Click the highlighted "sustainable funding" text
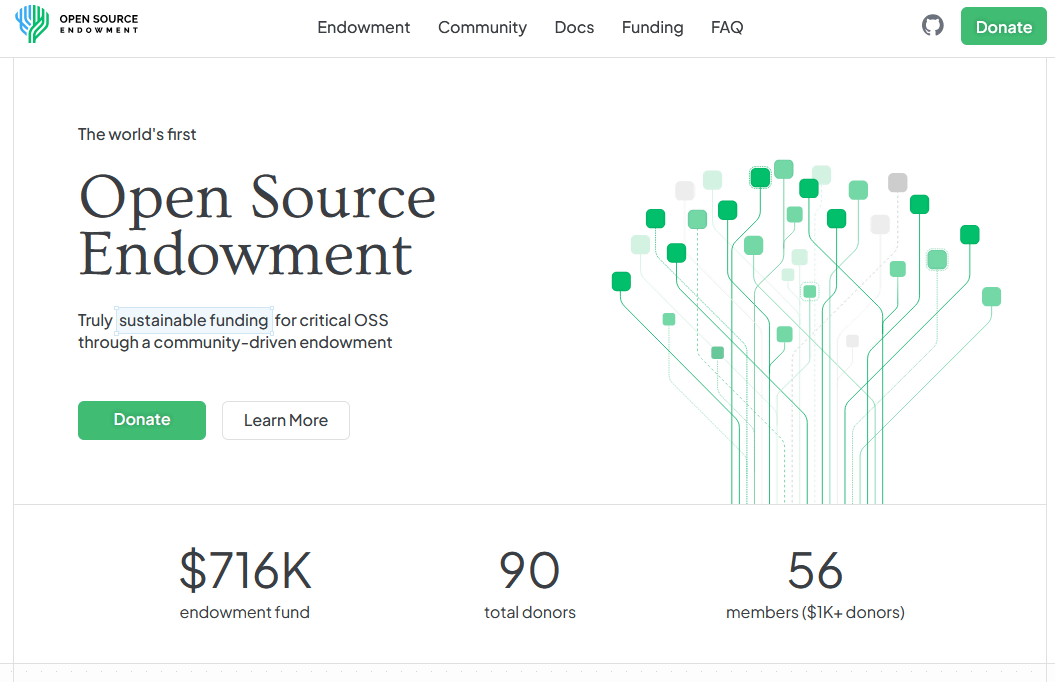The width and height of the screenshot is (1055, 682). pyautogui.click(x=194, y=320)
